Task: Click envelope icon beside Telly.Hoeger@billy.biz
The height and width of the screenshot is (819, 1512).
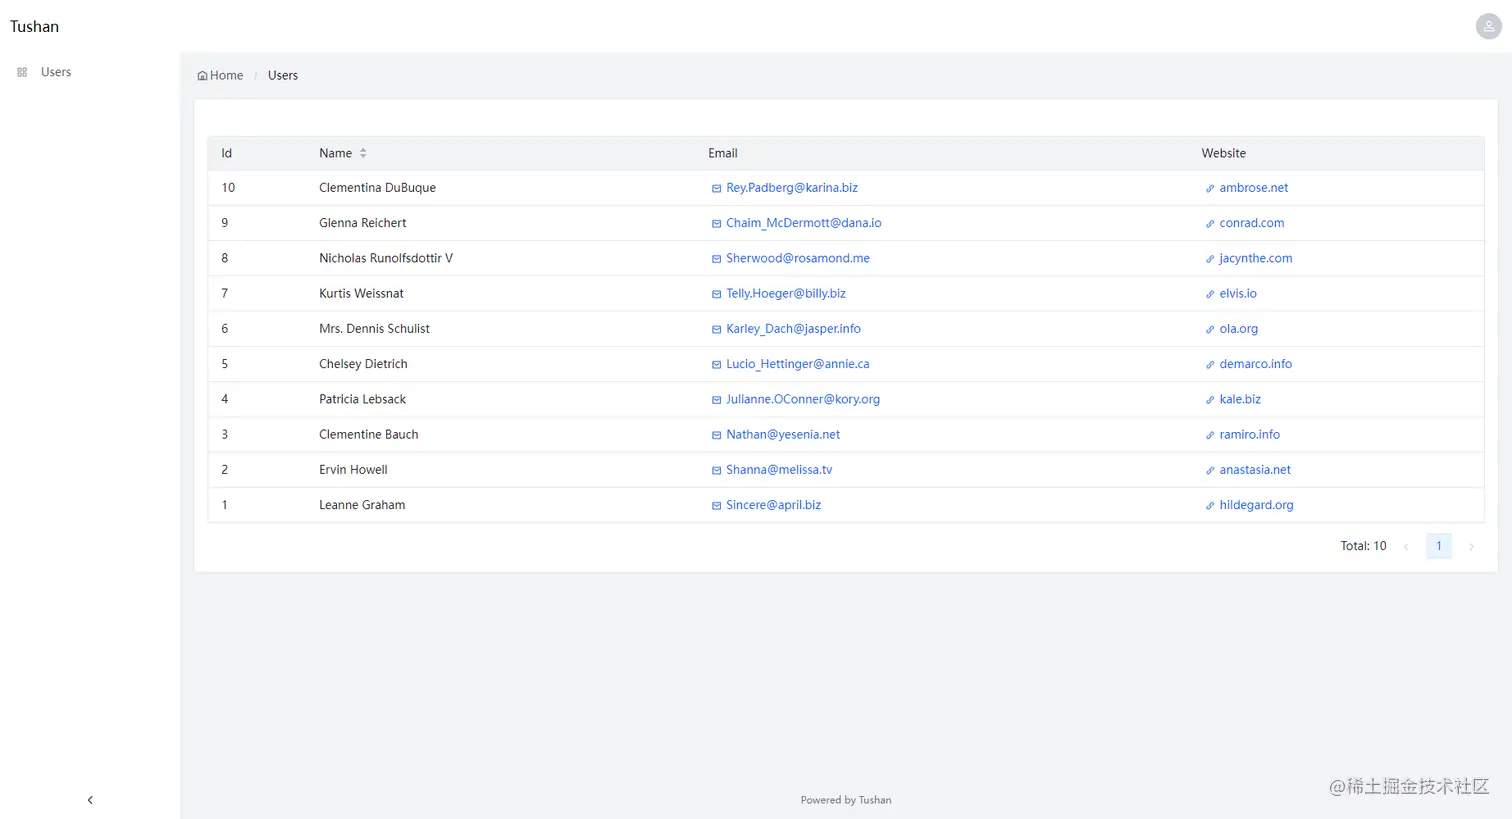Action: [716, 294]
